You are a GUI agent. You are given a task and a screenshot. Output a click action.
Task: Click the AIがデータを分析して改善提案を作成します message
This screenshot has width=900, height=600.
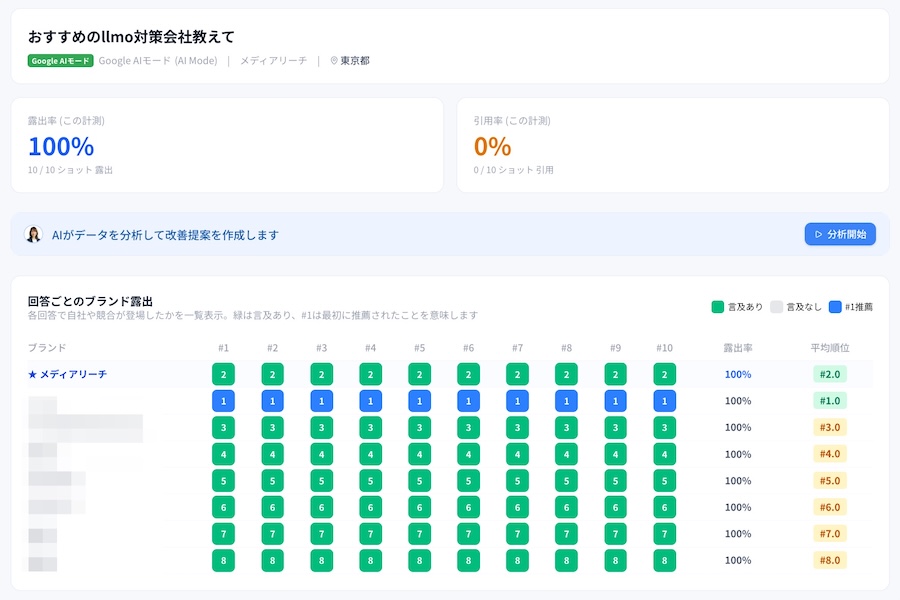point(165,235)
